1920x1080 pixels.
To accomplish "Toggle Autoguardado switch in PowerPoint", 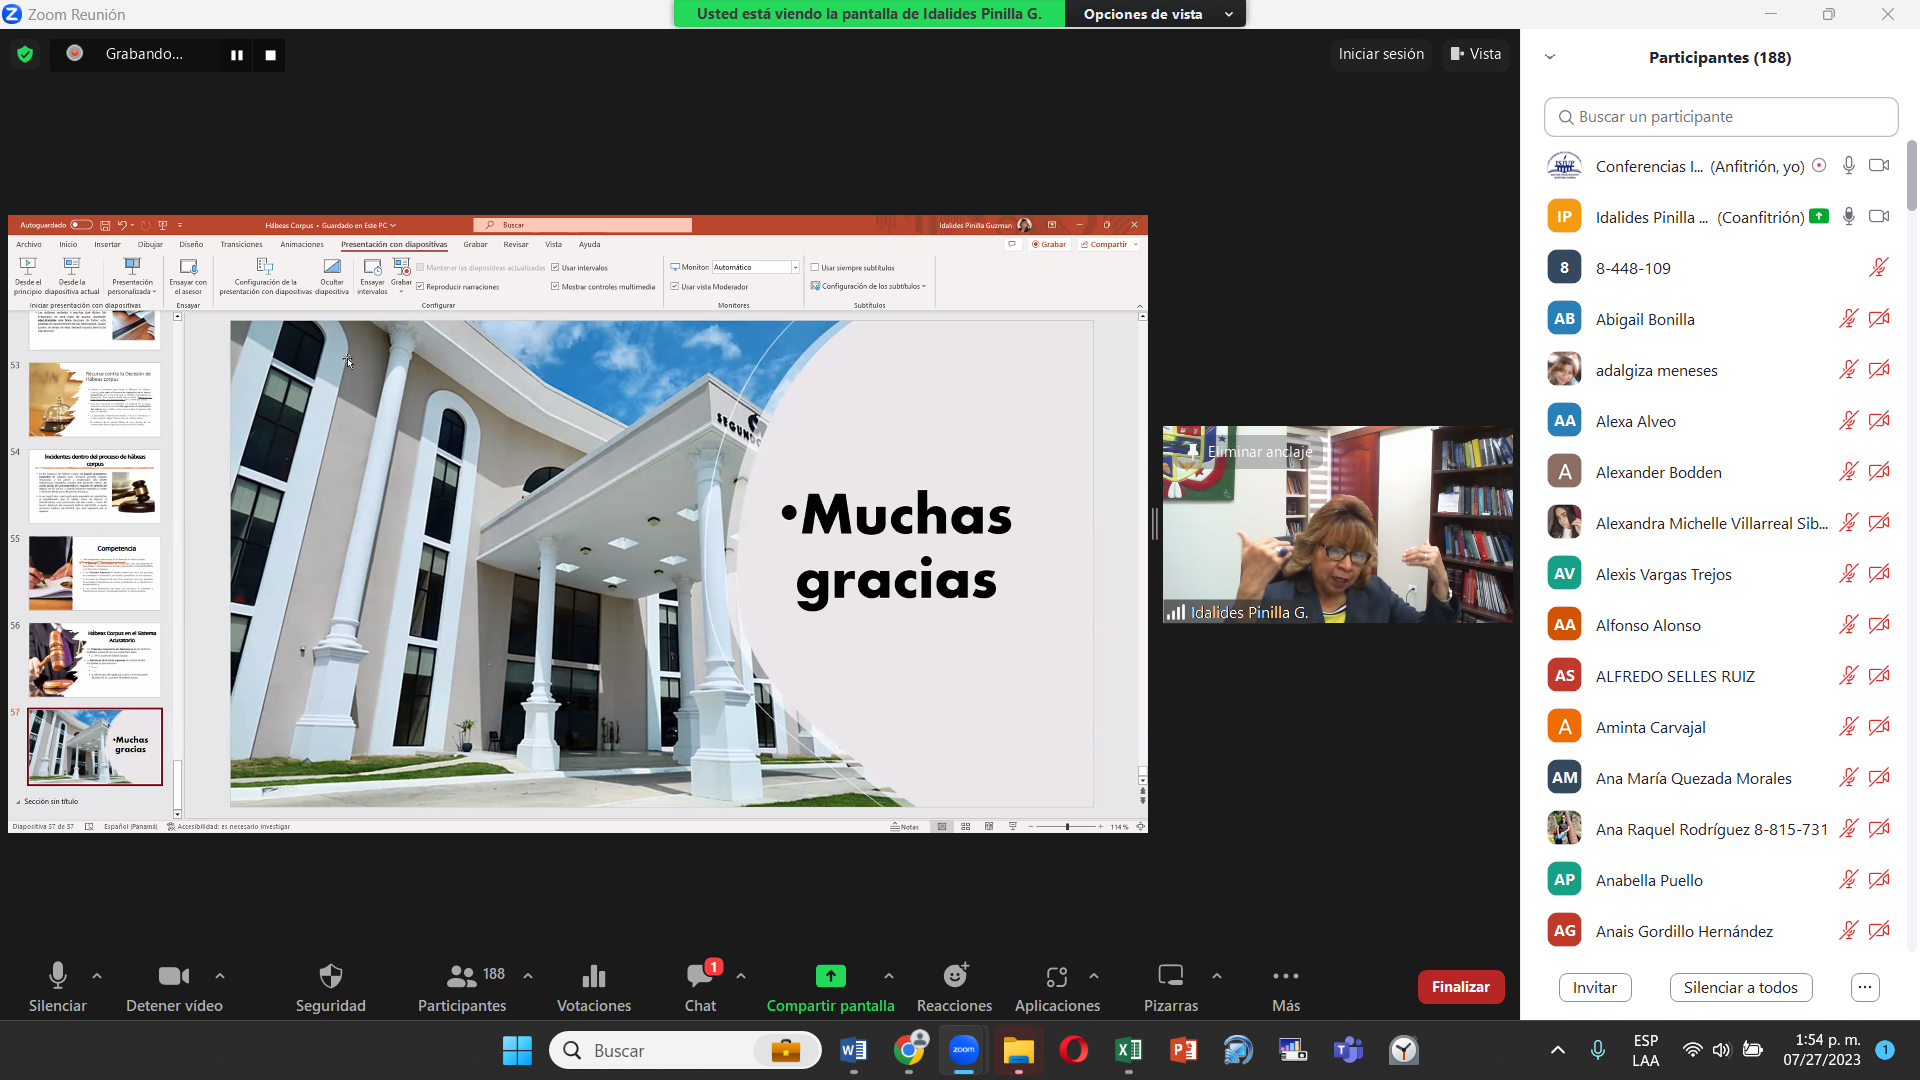I will [81, 225].
